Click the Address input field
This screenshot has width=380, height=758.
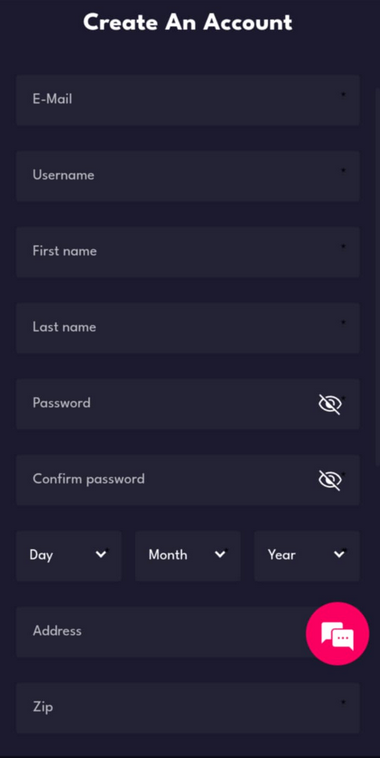(x=188, y=632)
